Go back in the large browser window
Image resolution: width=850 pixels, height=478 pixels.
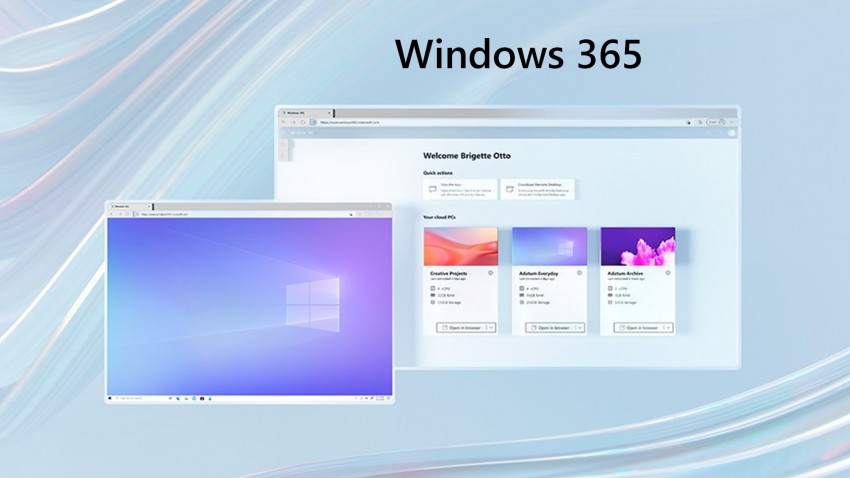[284, 122]
